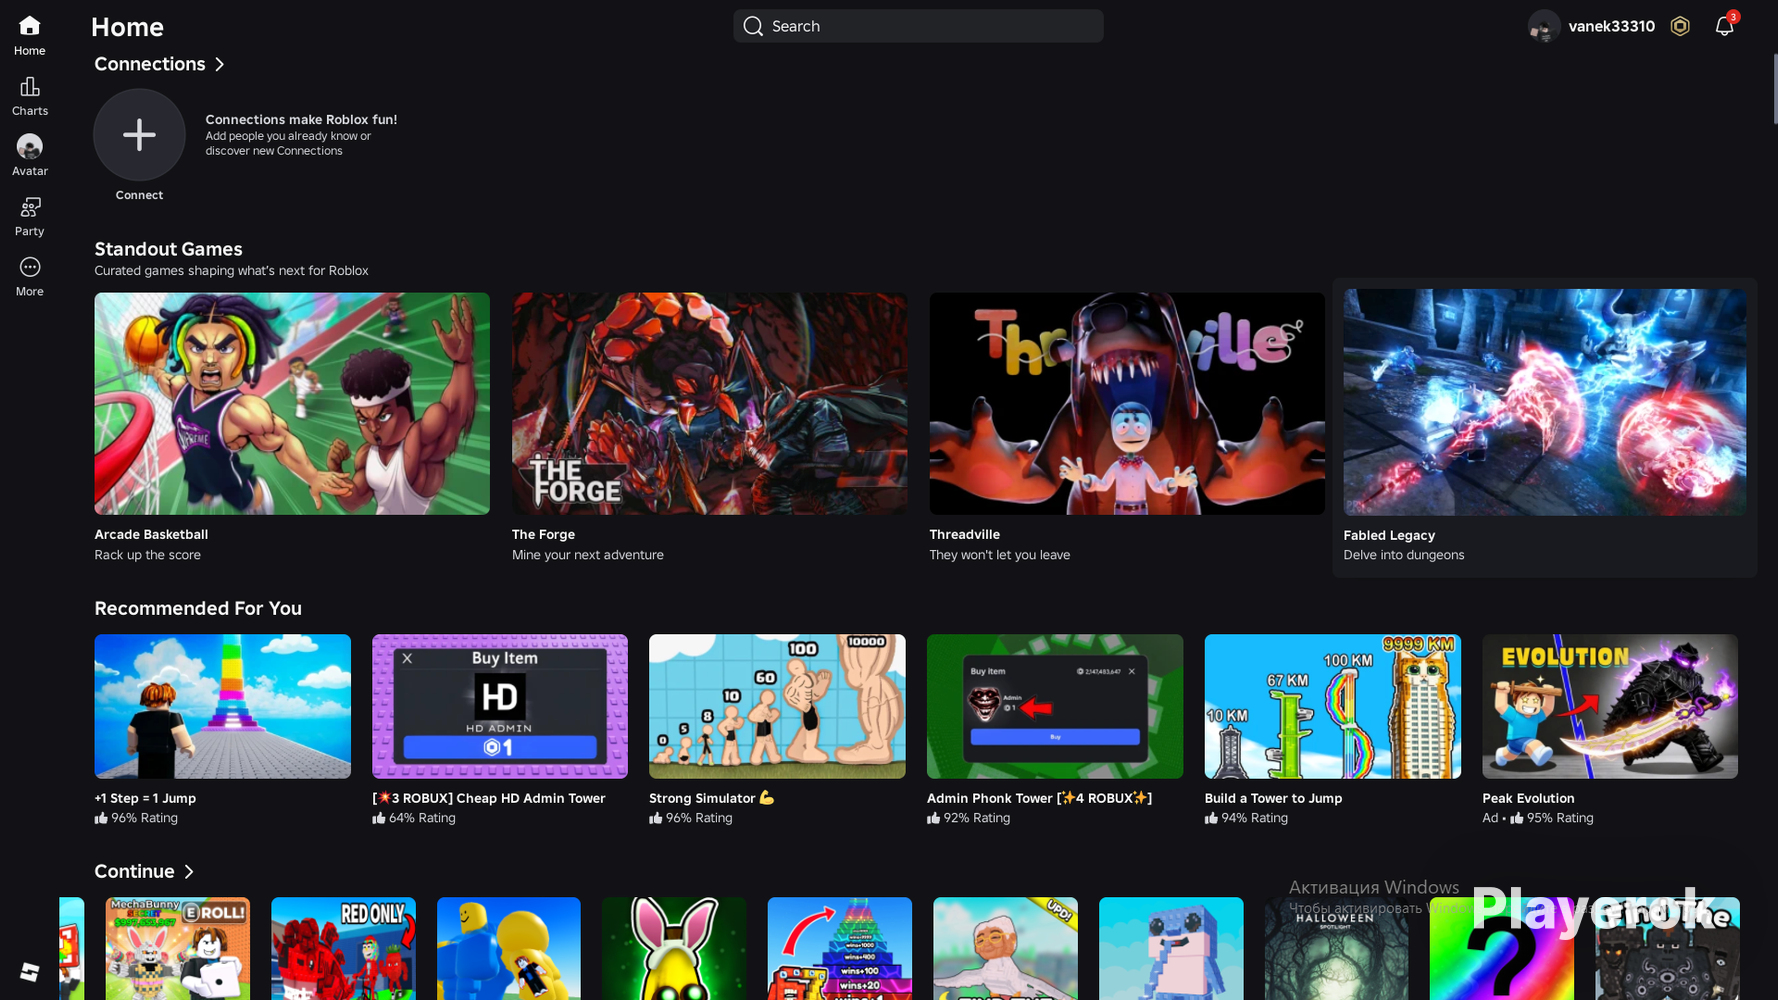1778x1000 pixels.
Task: Open the Connections heading link
Action: (x=150, y=64)
